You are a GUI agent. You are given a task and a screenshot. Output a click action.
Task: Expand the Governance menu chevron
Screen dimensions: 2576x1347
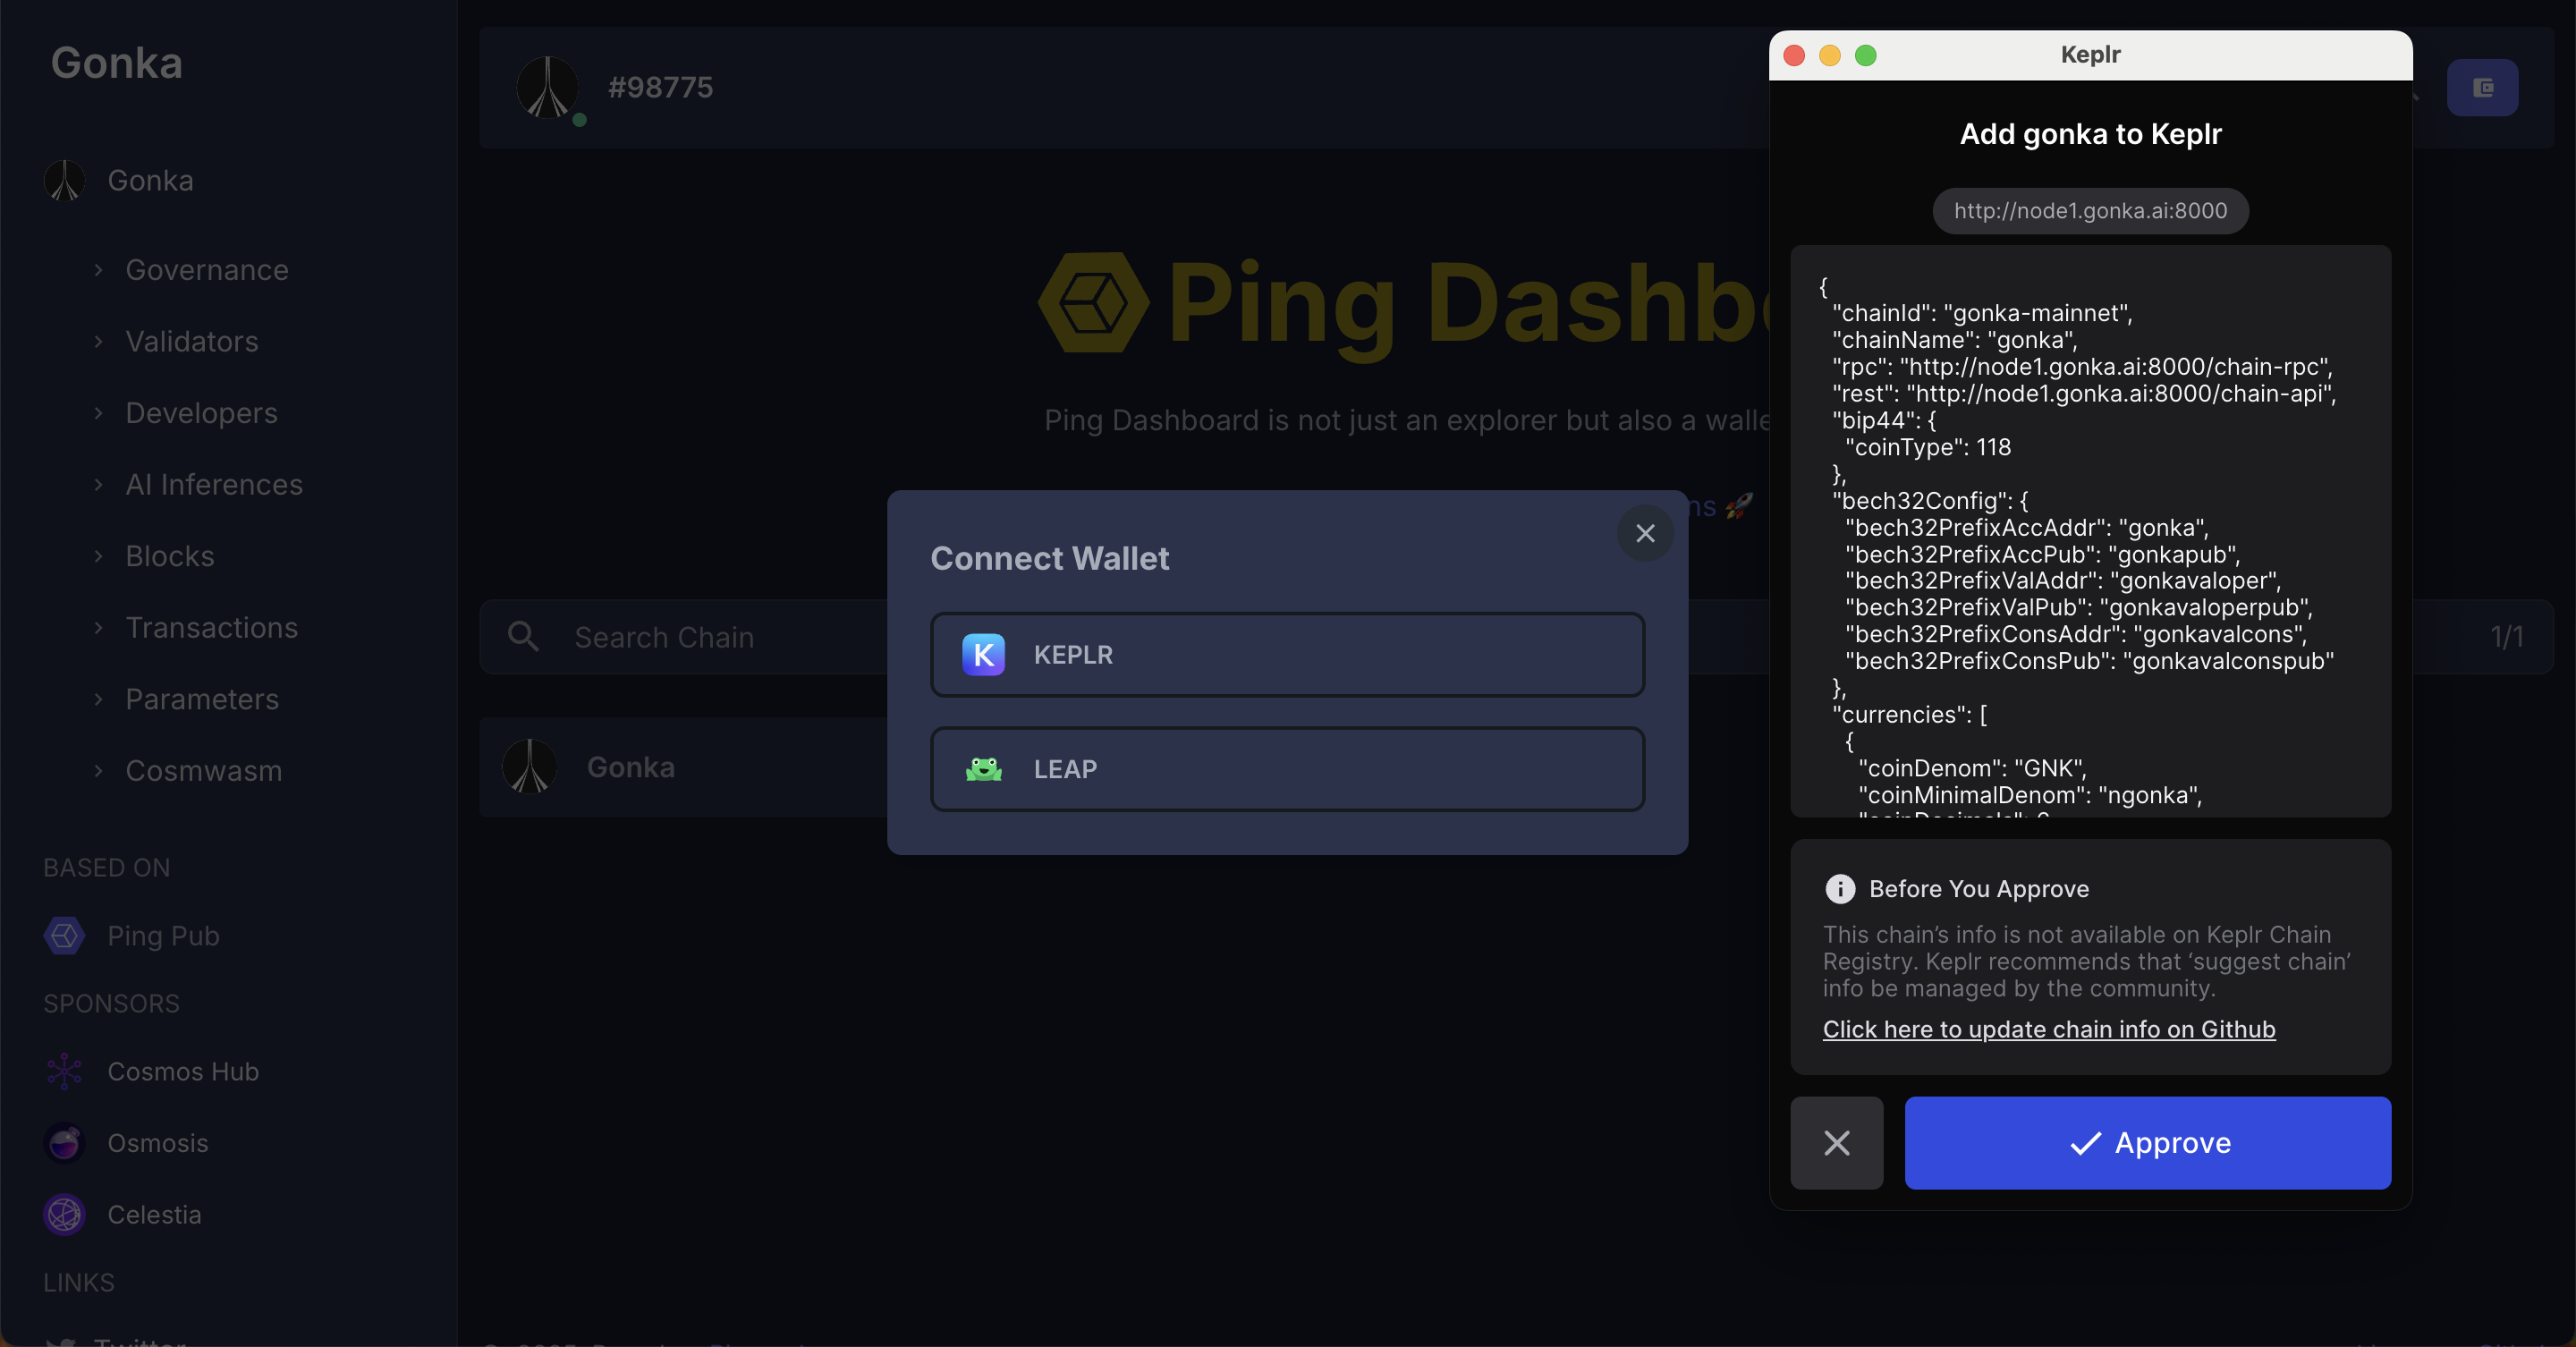click(99, 270)
